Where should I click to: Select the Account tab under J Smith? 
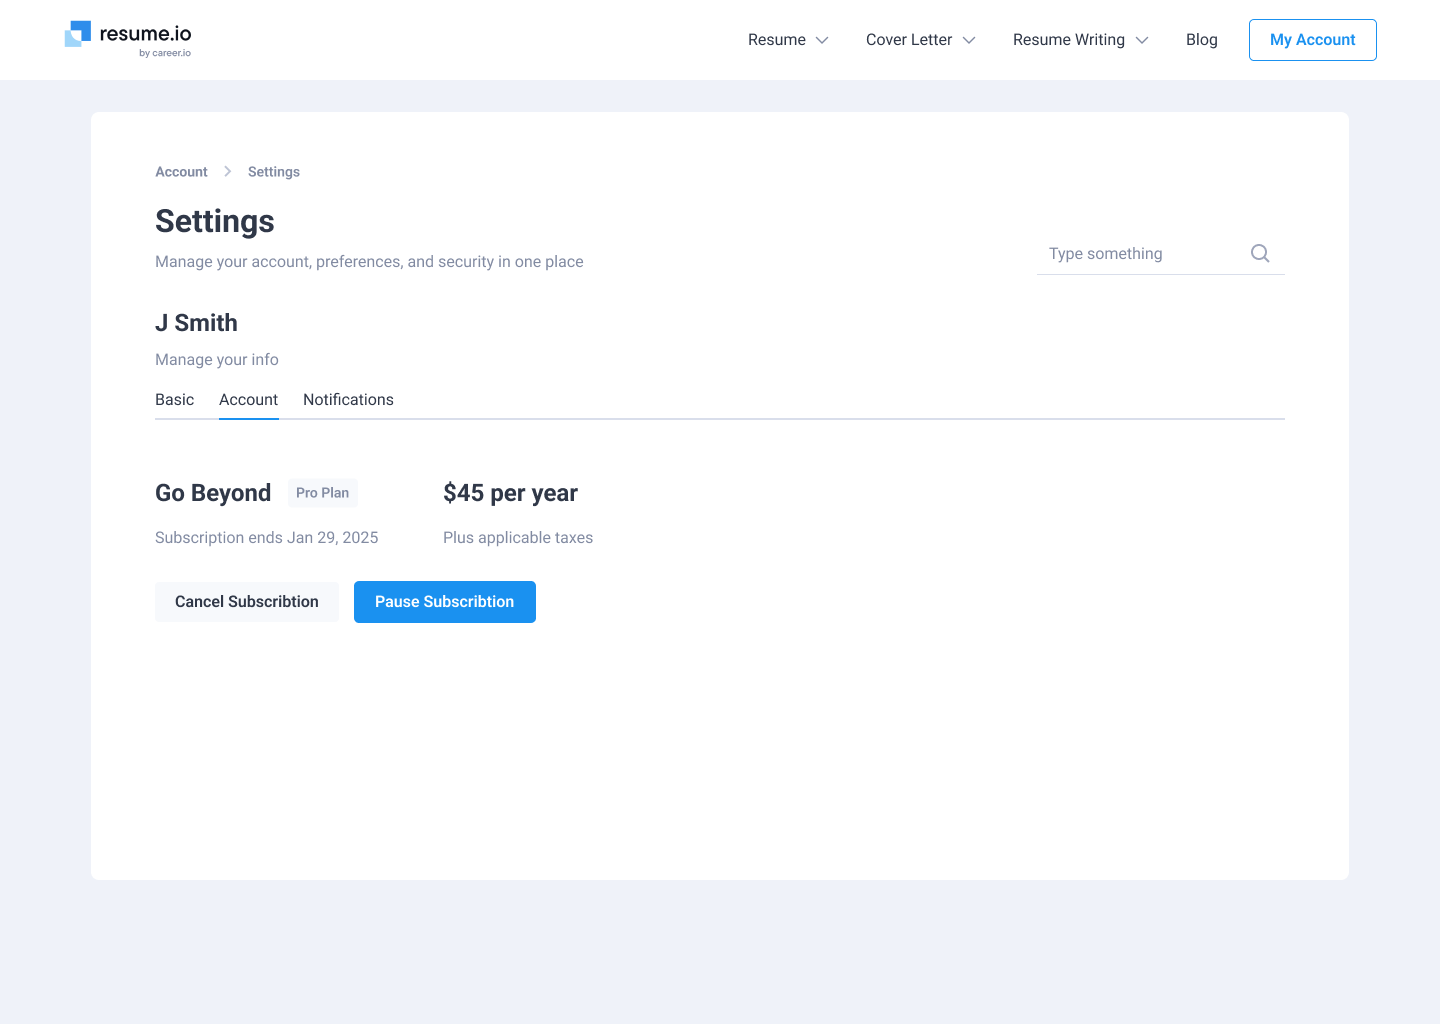(x=248, y=400)
